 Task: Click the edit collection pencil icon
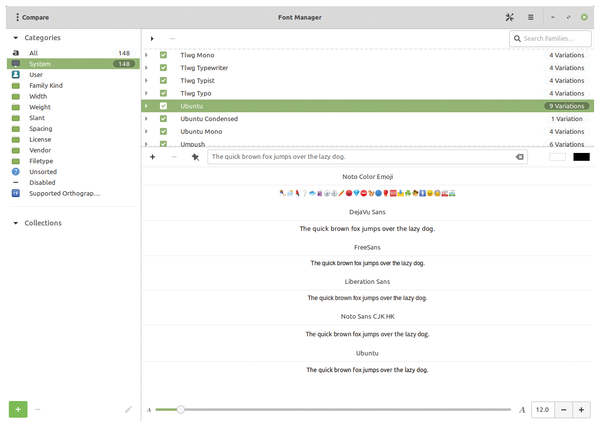128,409
